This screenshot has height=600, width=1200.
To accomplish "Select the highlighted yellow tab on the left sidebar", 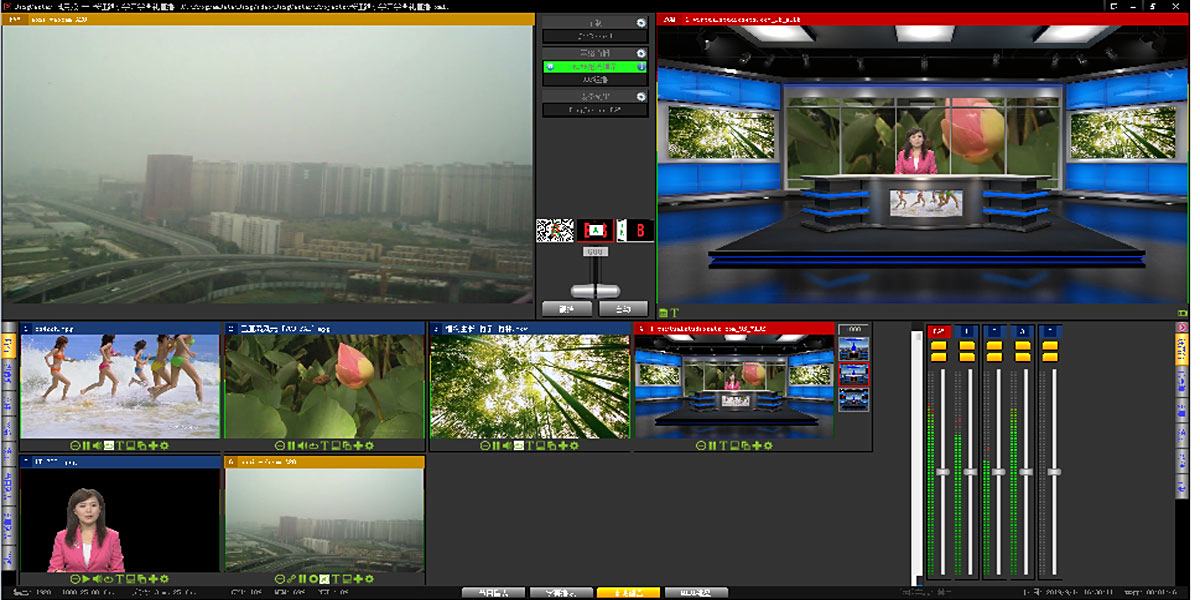I will (x=8, y=346).
